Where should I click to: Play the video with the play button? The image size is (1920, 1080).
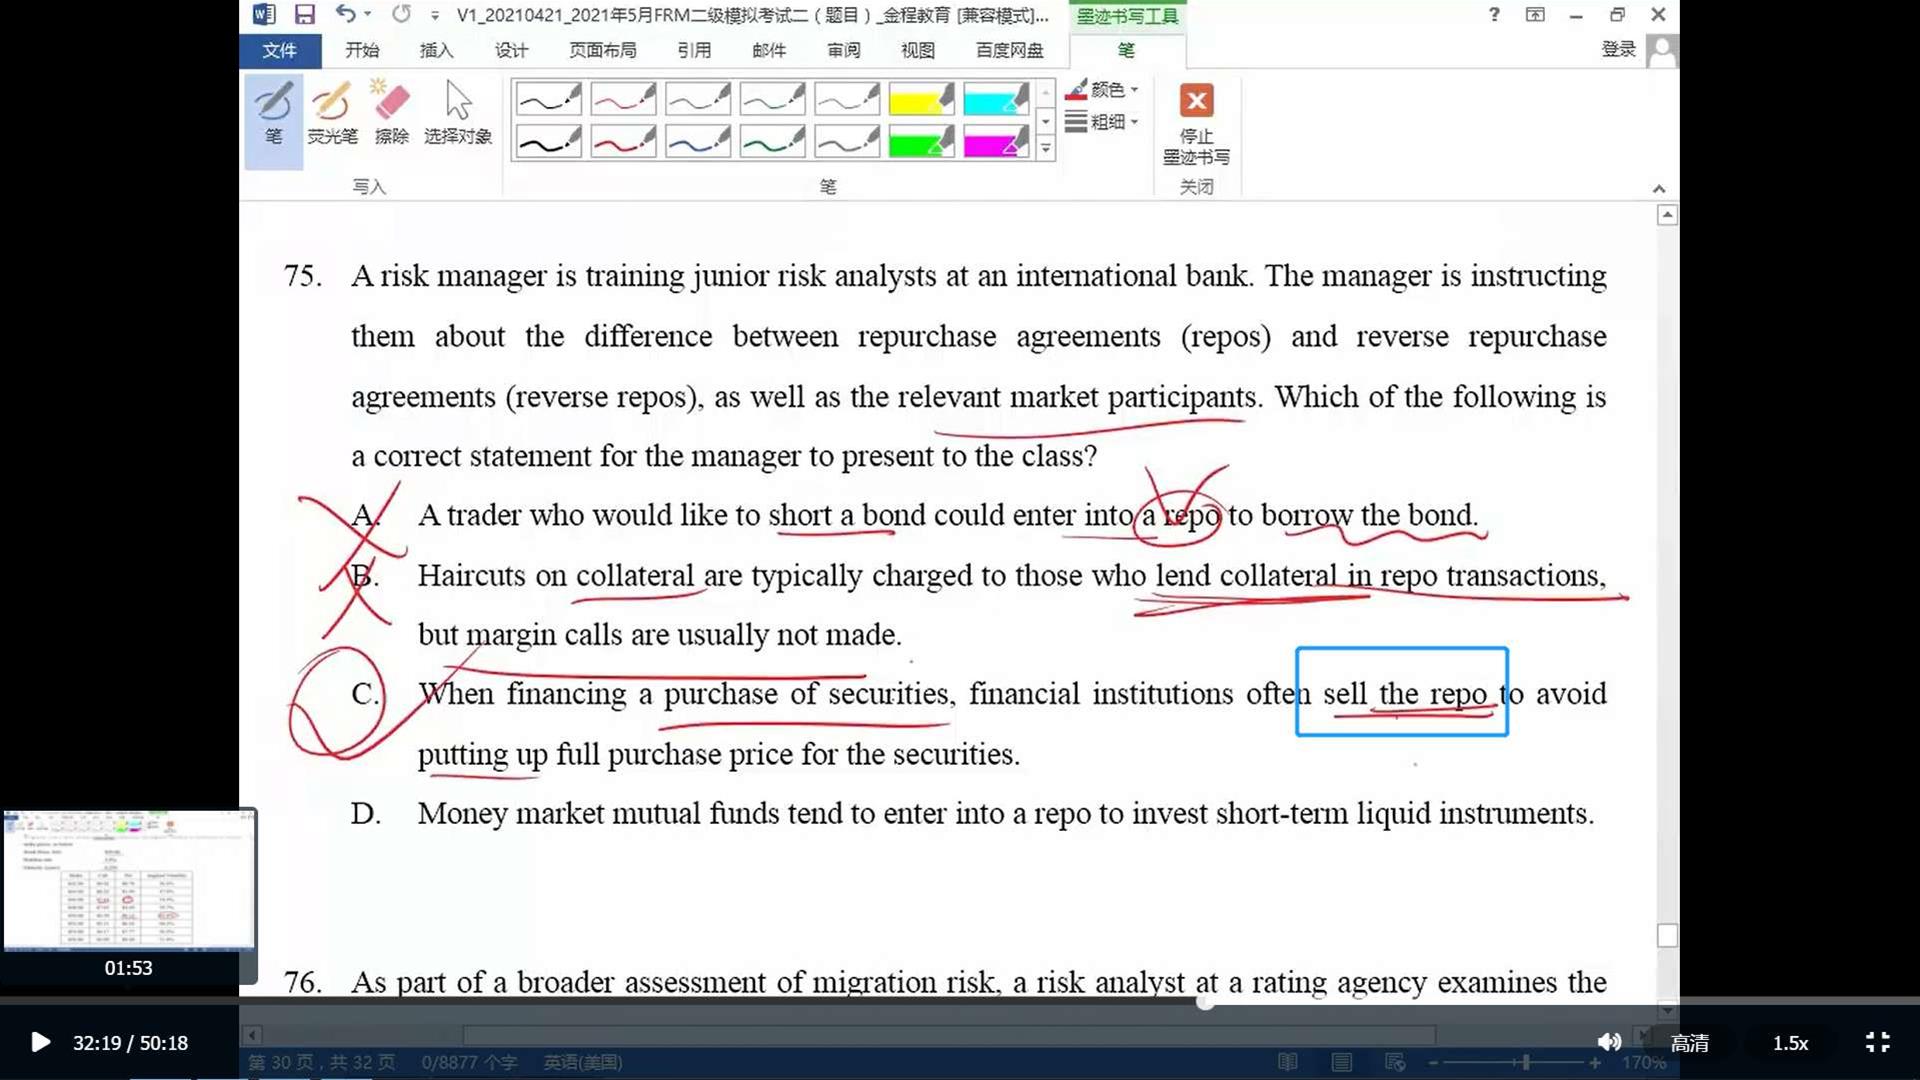40,1043
